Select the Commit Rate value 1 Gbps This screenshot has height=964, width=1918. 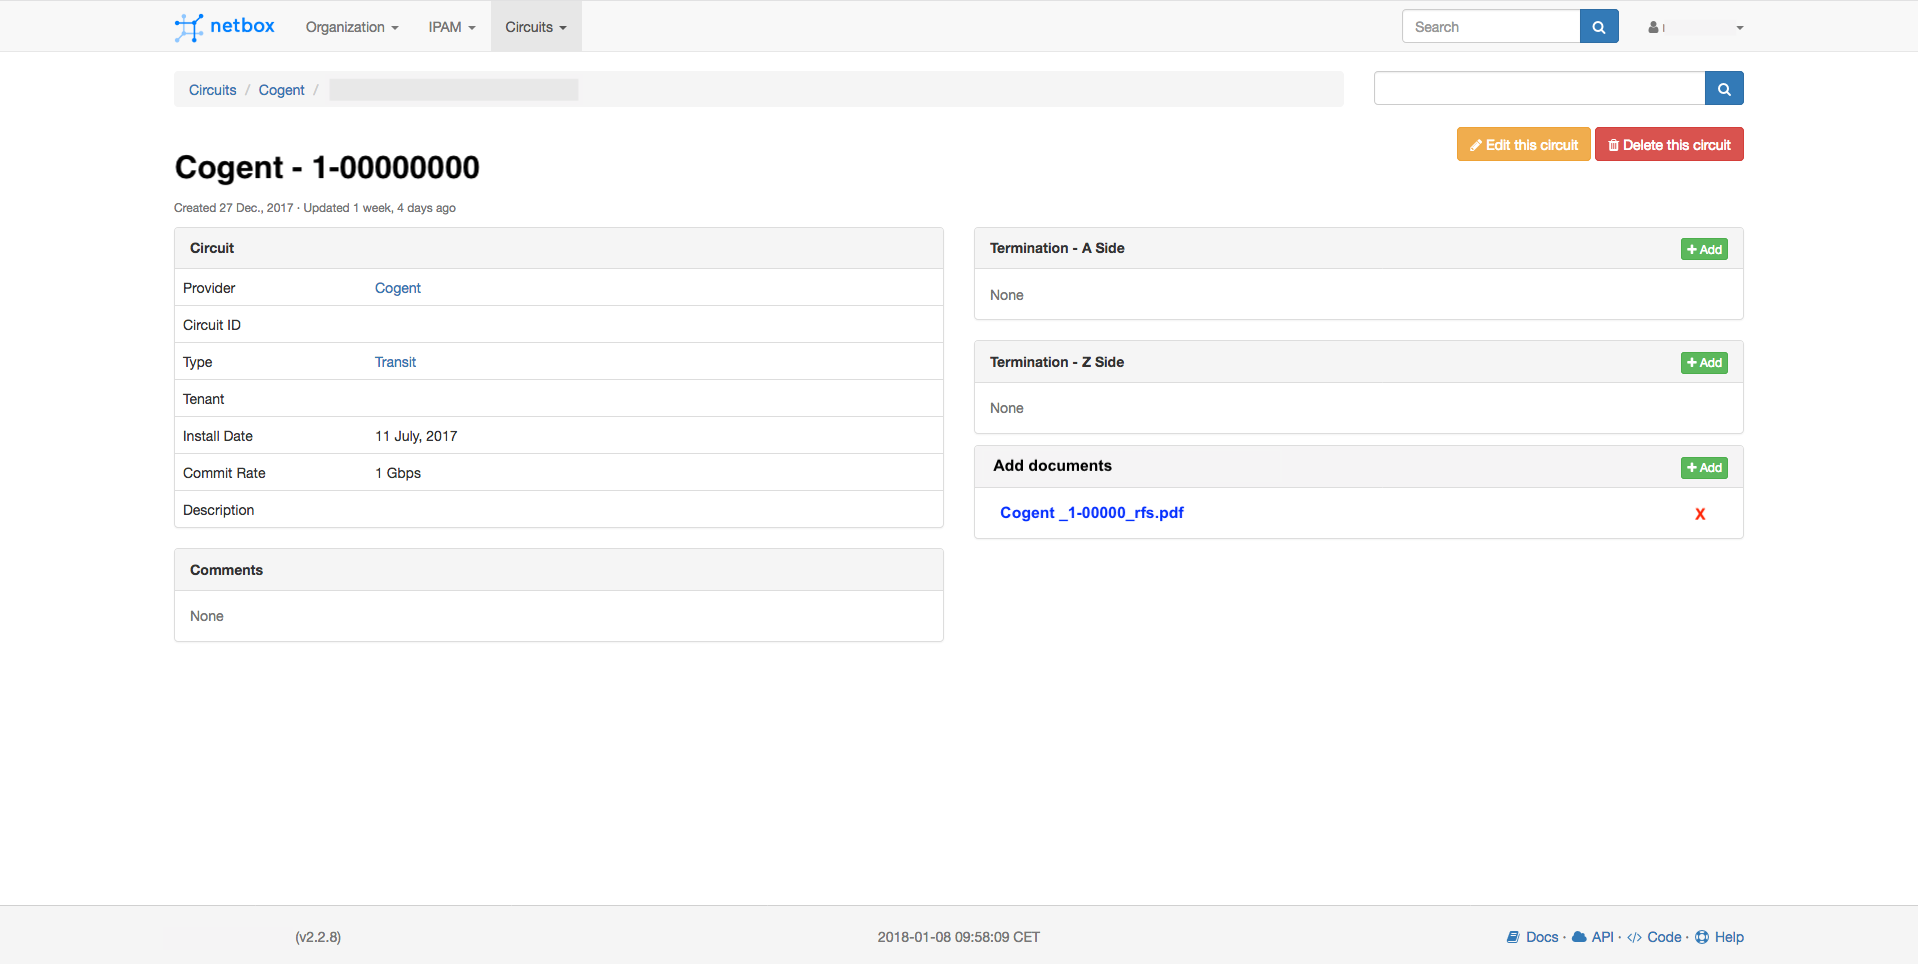398,473
